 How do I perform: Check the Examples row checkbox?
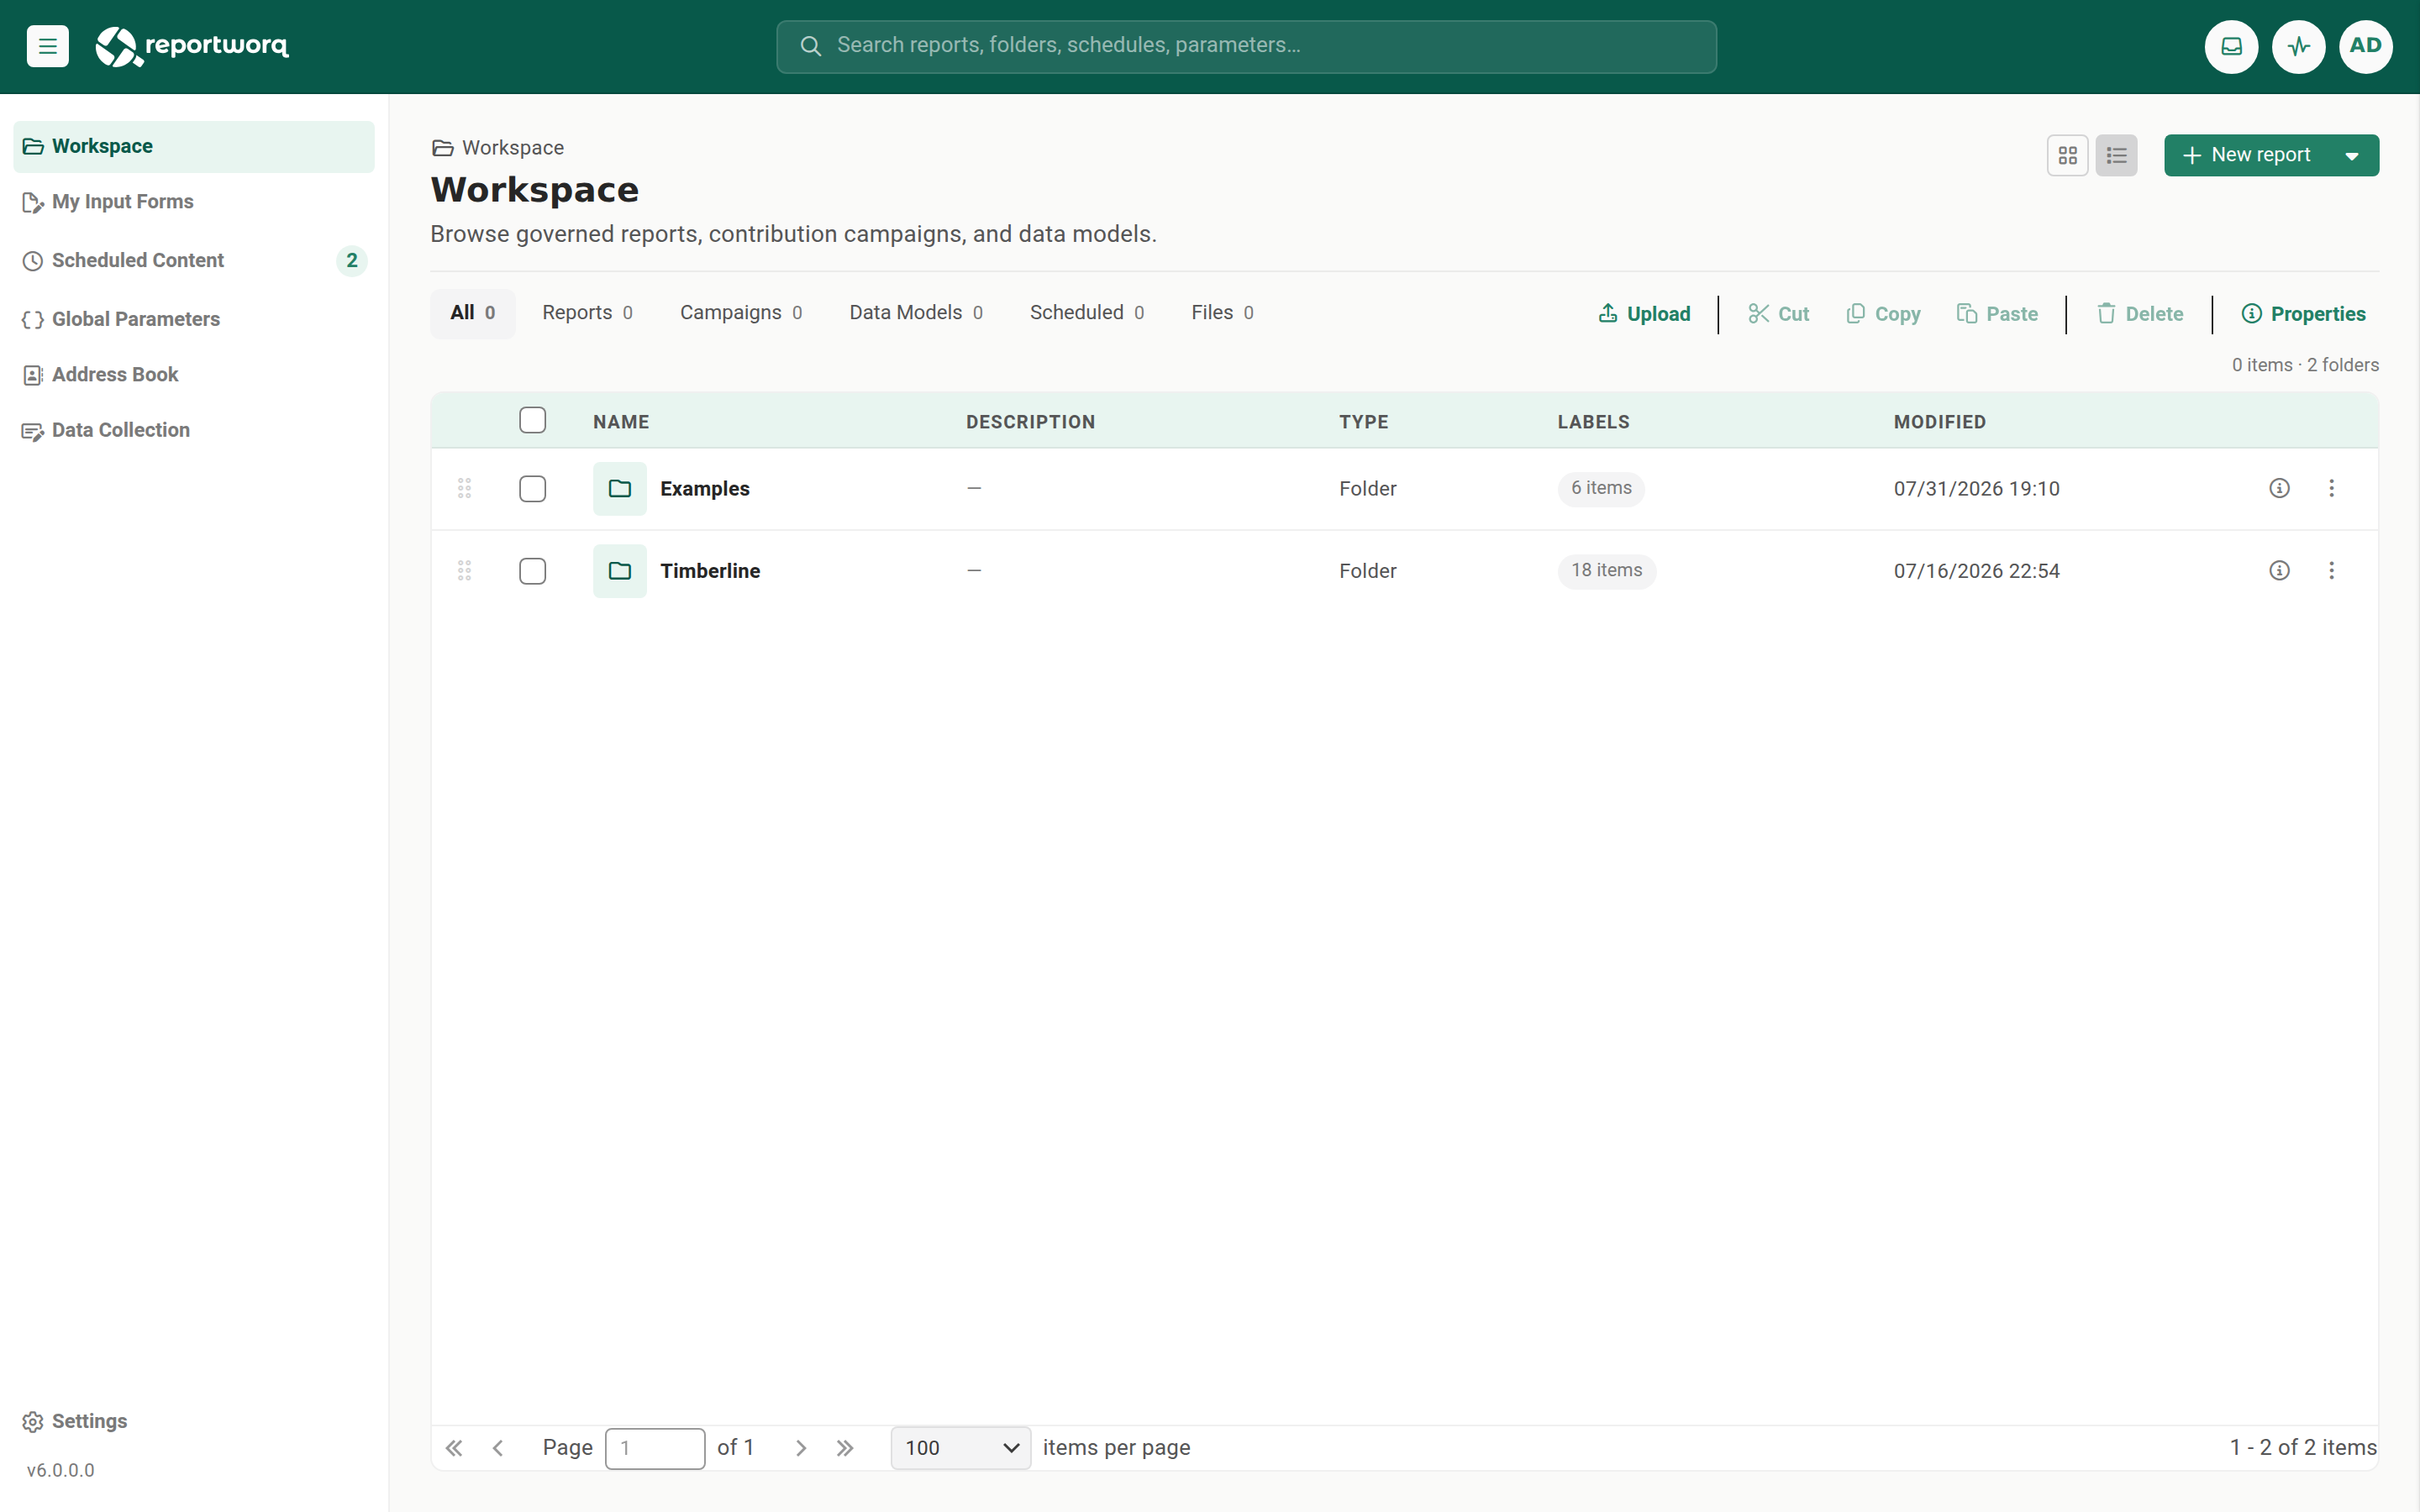pos(532,488)
